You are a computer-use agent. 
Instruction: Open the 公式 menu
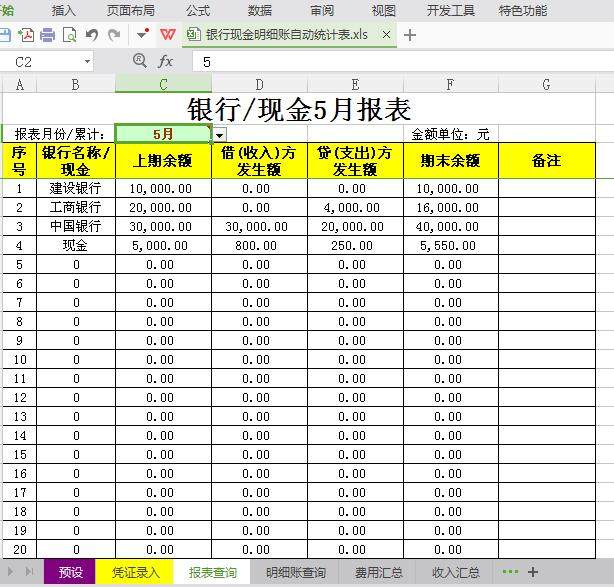[198, 11]
